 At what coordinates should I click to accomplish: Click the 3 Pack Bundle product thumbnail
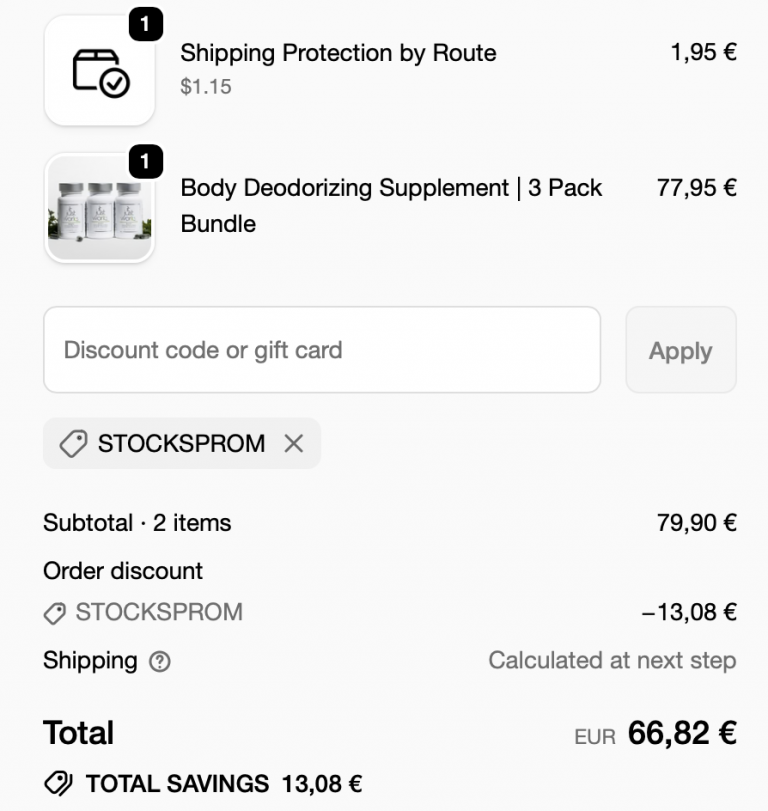(97, 207)
